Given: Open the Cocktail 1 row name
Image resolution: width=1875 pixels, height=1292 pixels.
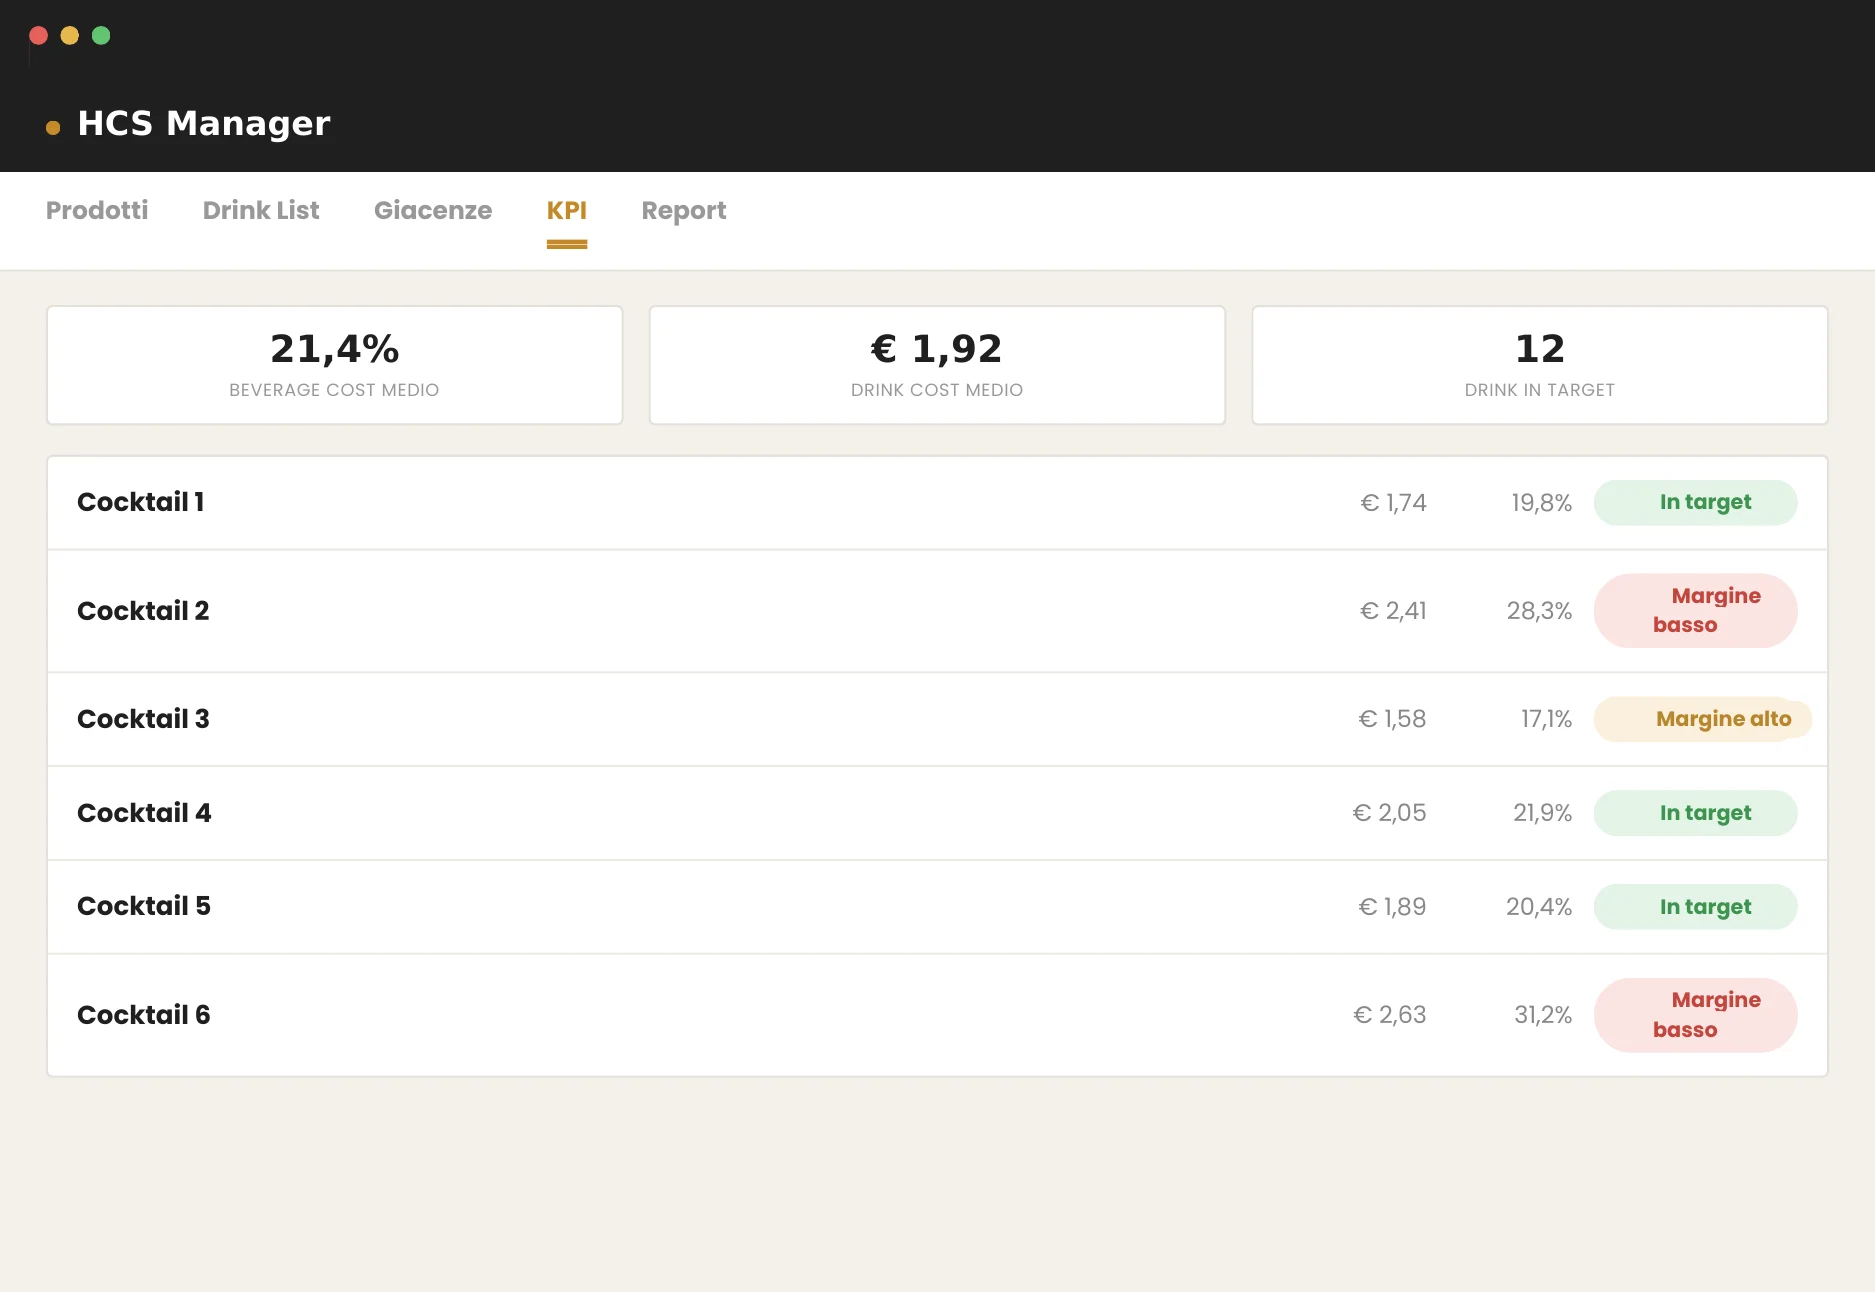Looking at the screenshot, I should (x=141, y=502).
